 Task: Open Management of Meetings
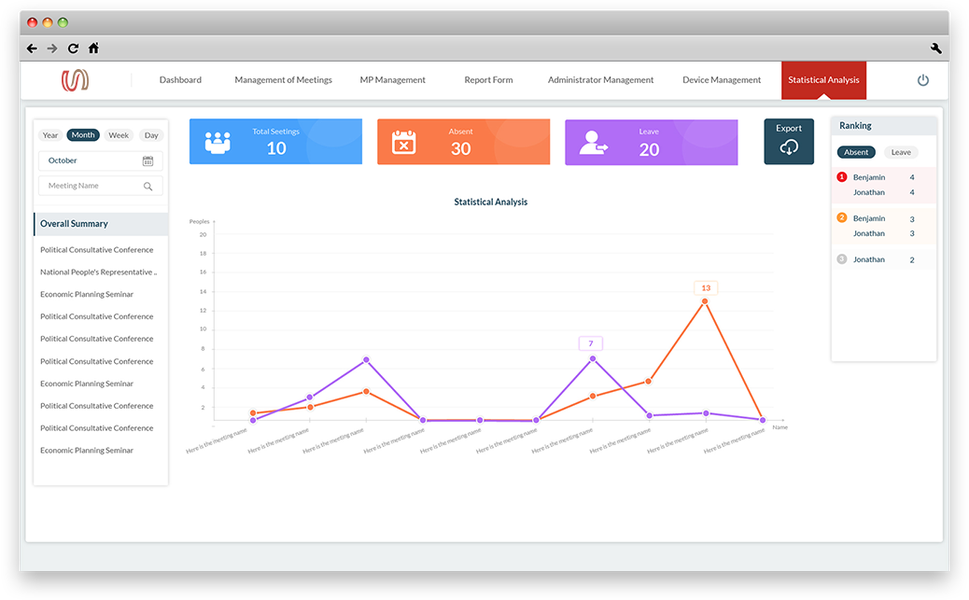[283, 80]
